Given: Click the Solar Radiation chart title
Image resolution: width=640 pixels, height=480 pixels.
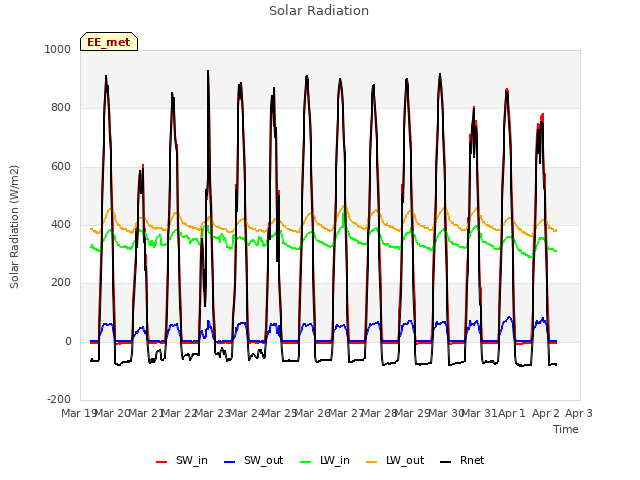Looking at the screenshot, I should click(x=319, y=11).
